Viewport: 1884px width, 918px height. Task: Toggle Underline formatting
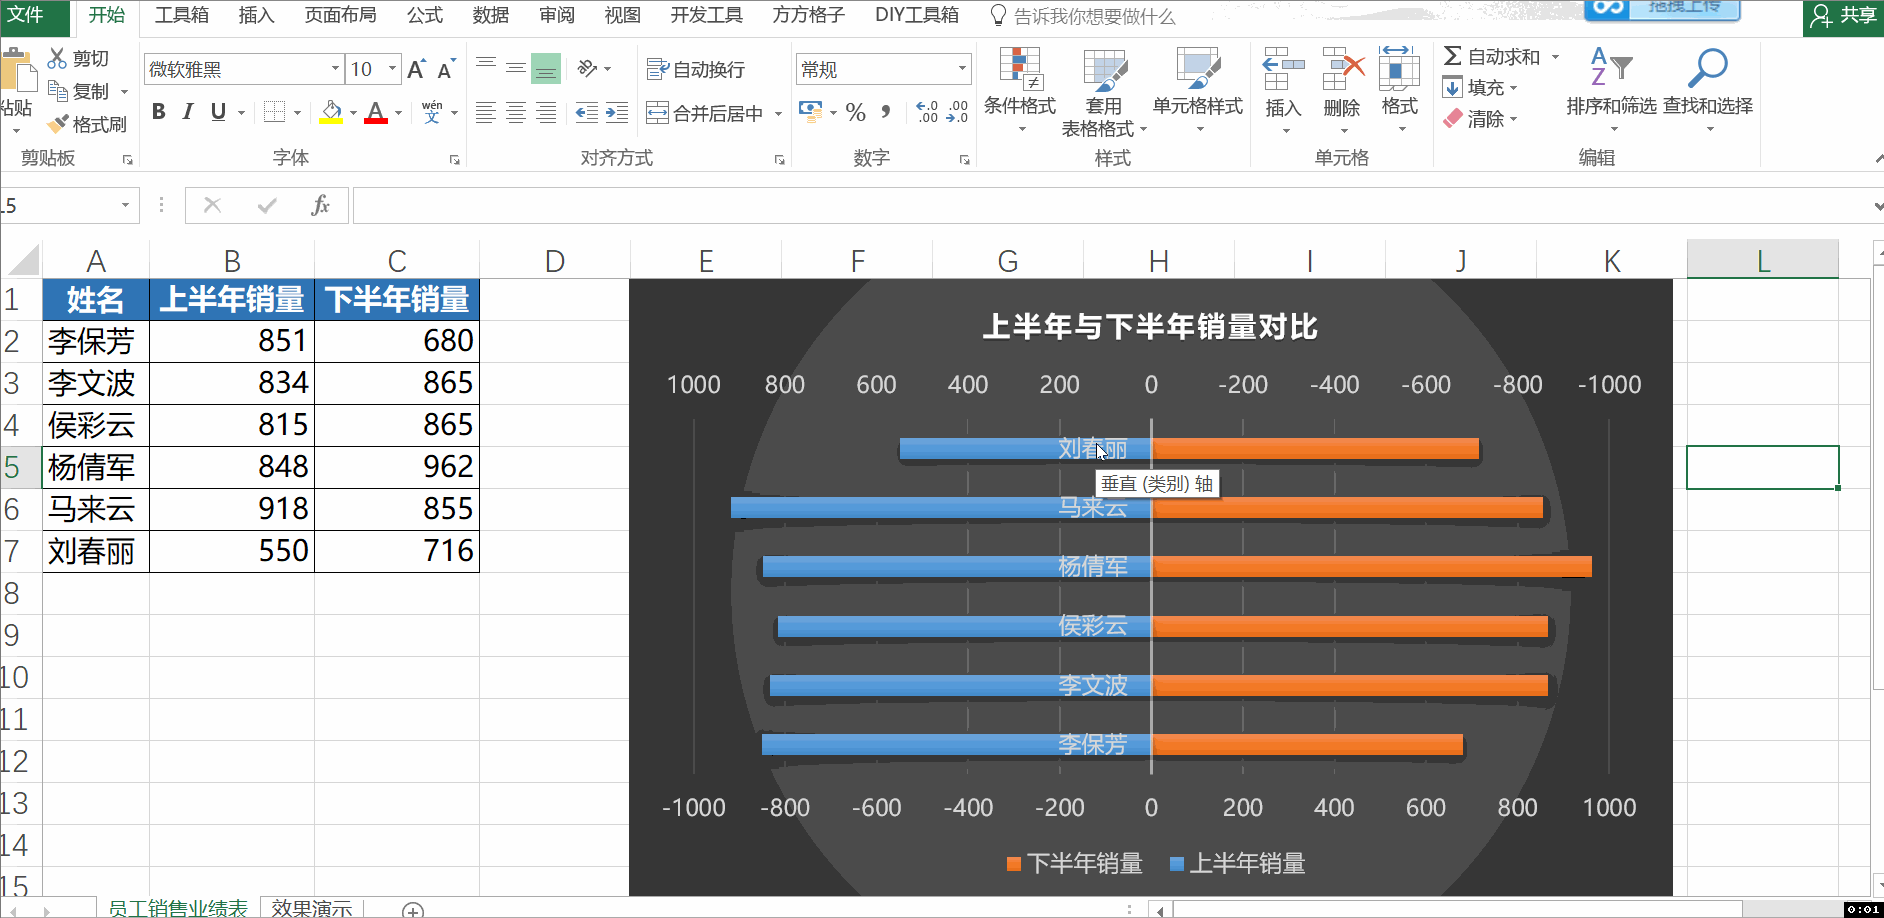click(x=218, y=112)
